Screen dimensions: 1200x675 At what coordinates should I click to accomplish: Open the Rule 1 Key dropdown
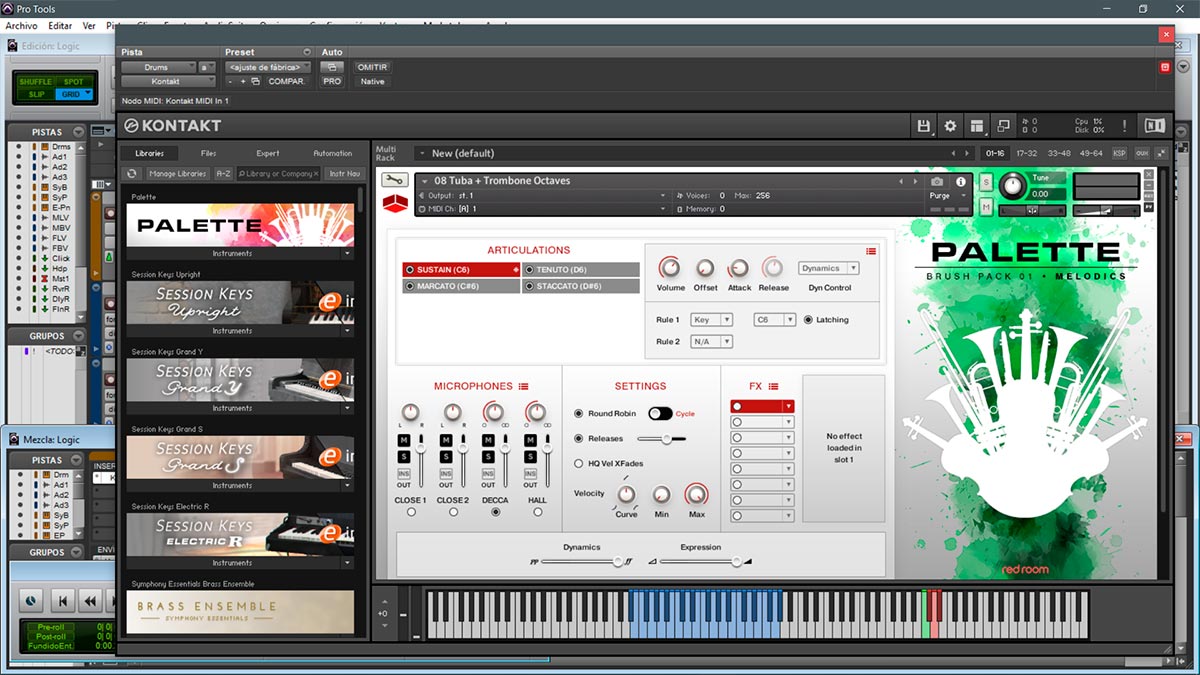(712, 320)
